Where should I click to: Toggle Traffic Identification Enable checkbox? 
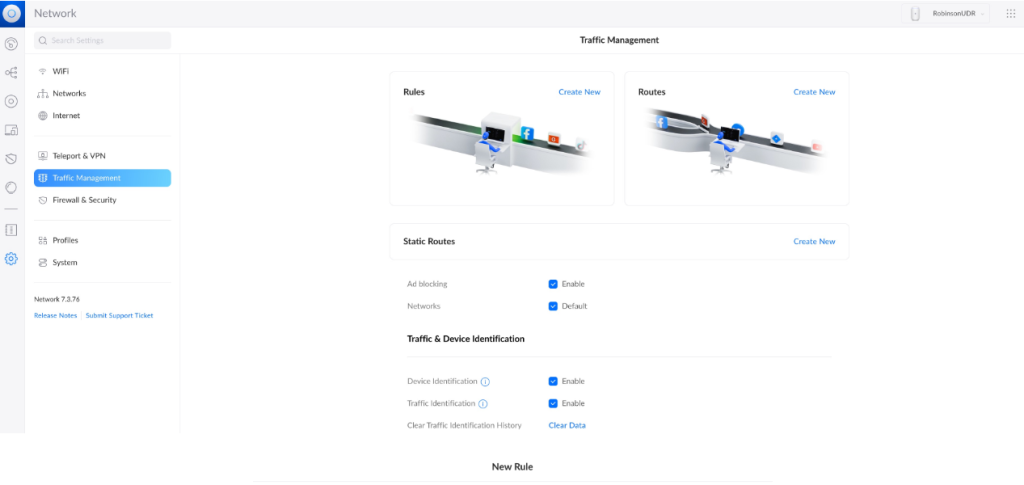coord(553,403)
